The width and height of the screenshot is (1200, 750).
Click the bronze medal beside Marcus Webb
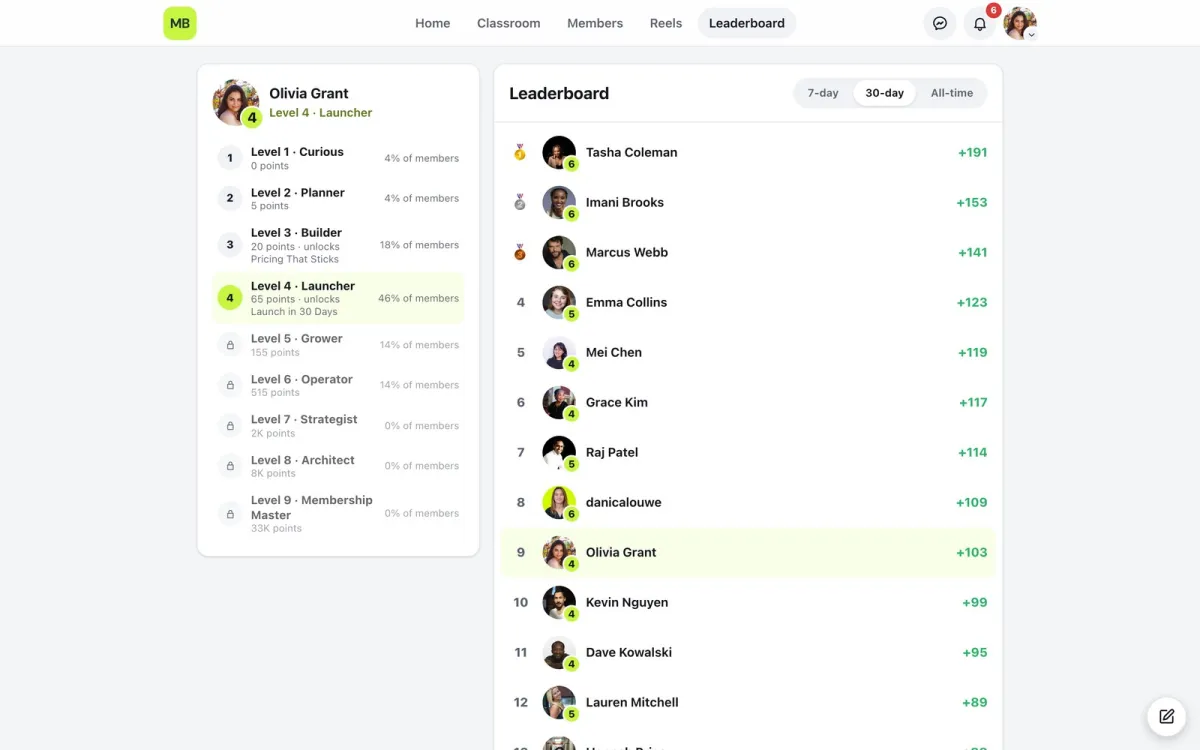(520, 252)
